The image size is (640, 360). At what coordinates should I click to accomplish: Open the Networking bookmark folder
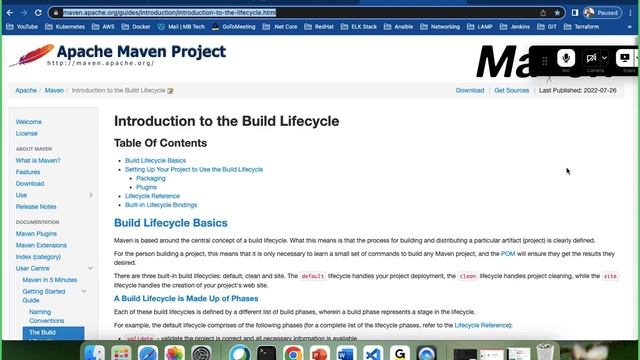(440, 27)
